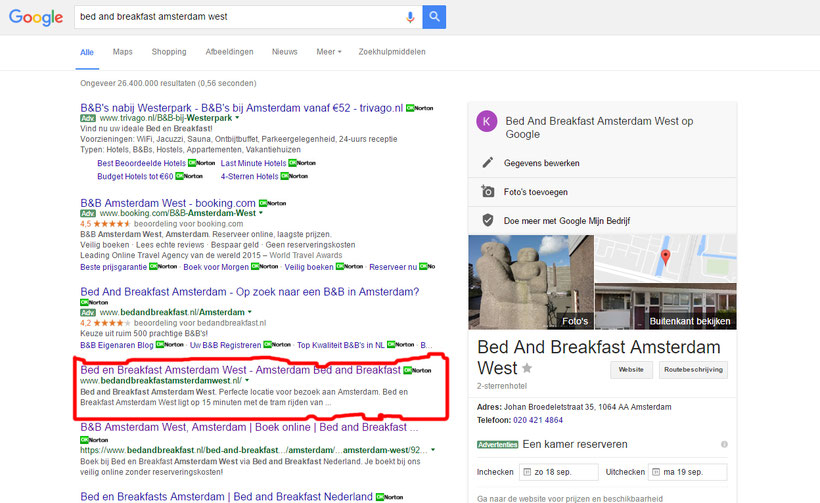Call phone number 020 421 4864
820x503 pixels.
538,420
